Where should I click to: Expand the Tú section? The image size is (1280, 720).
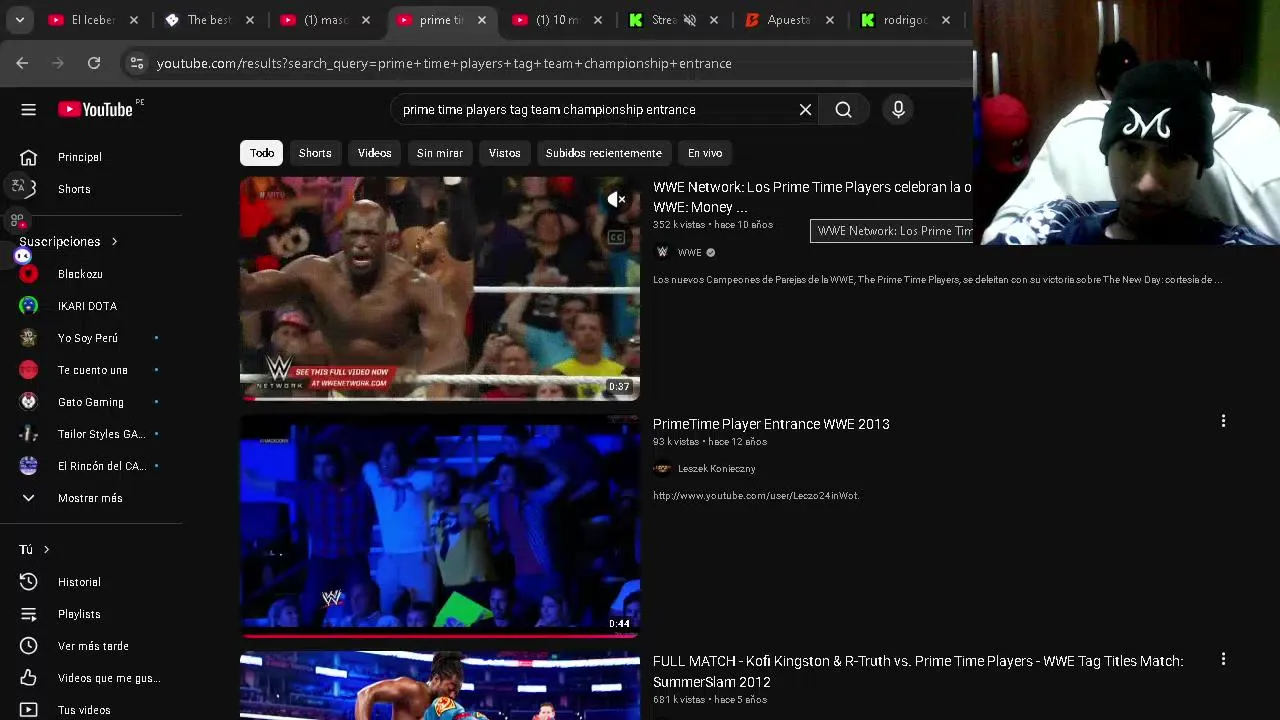coord(34,550)
